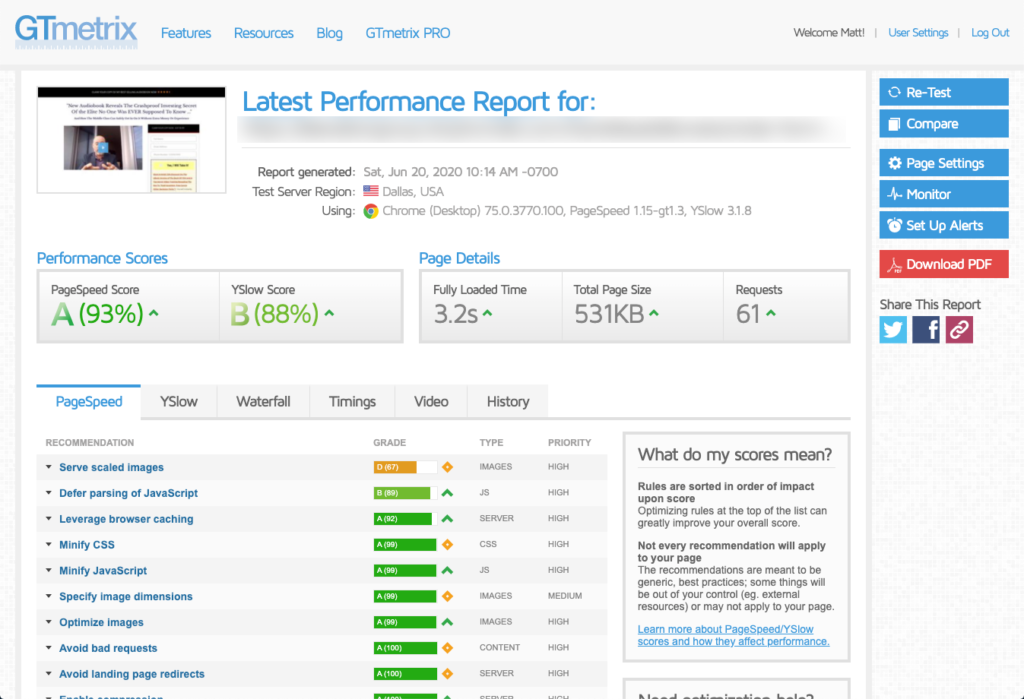Click orange diamond in Avoid landing page redirects row
The width and height of the screenshot is (1024, 699).
[x=447, y=674]
